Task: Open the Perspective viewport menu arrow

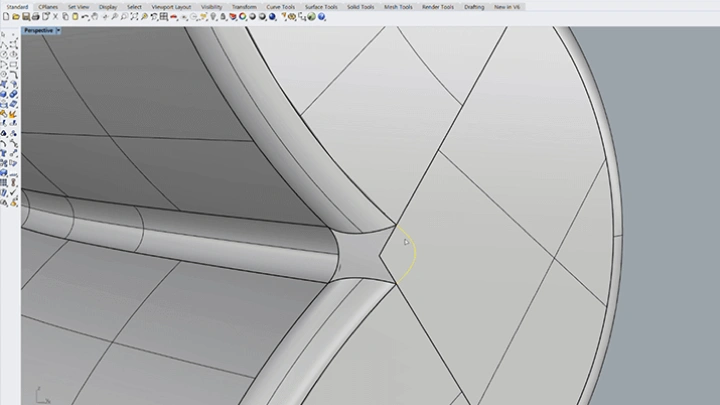Action: click(58, 30)
